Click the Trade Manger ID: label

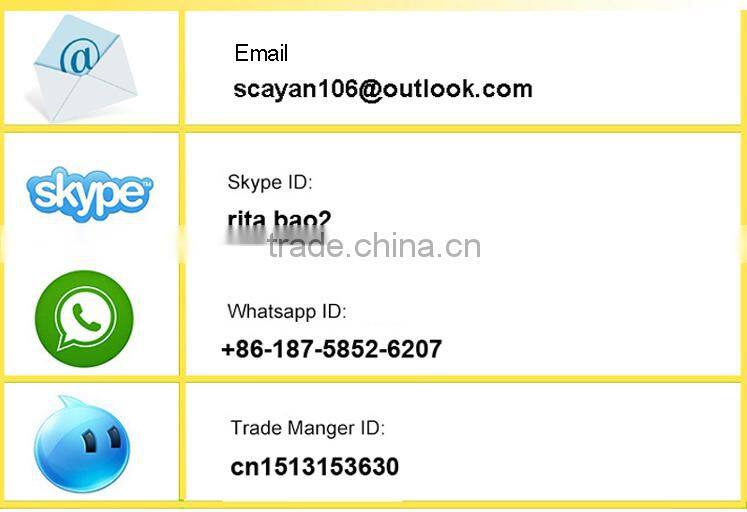(307, 428)
